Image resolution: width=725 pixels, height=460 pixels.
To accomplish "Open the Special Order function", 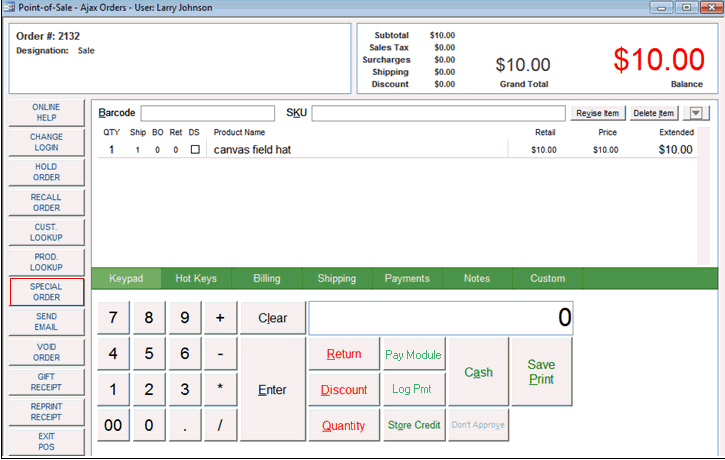I will [x=46, y=292].
